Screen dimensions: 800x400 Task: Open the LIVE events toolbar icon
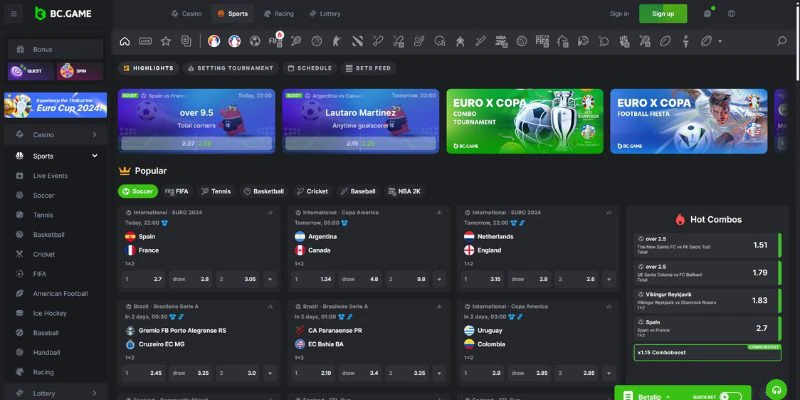145,41
